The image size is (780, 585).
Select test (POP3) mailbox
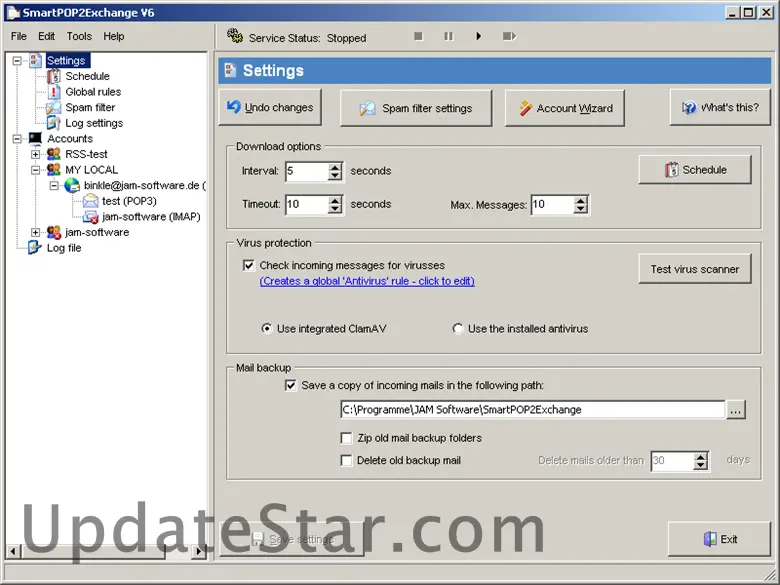[x=128, y=201]
